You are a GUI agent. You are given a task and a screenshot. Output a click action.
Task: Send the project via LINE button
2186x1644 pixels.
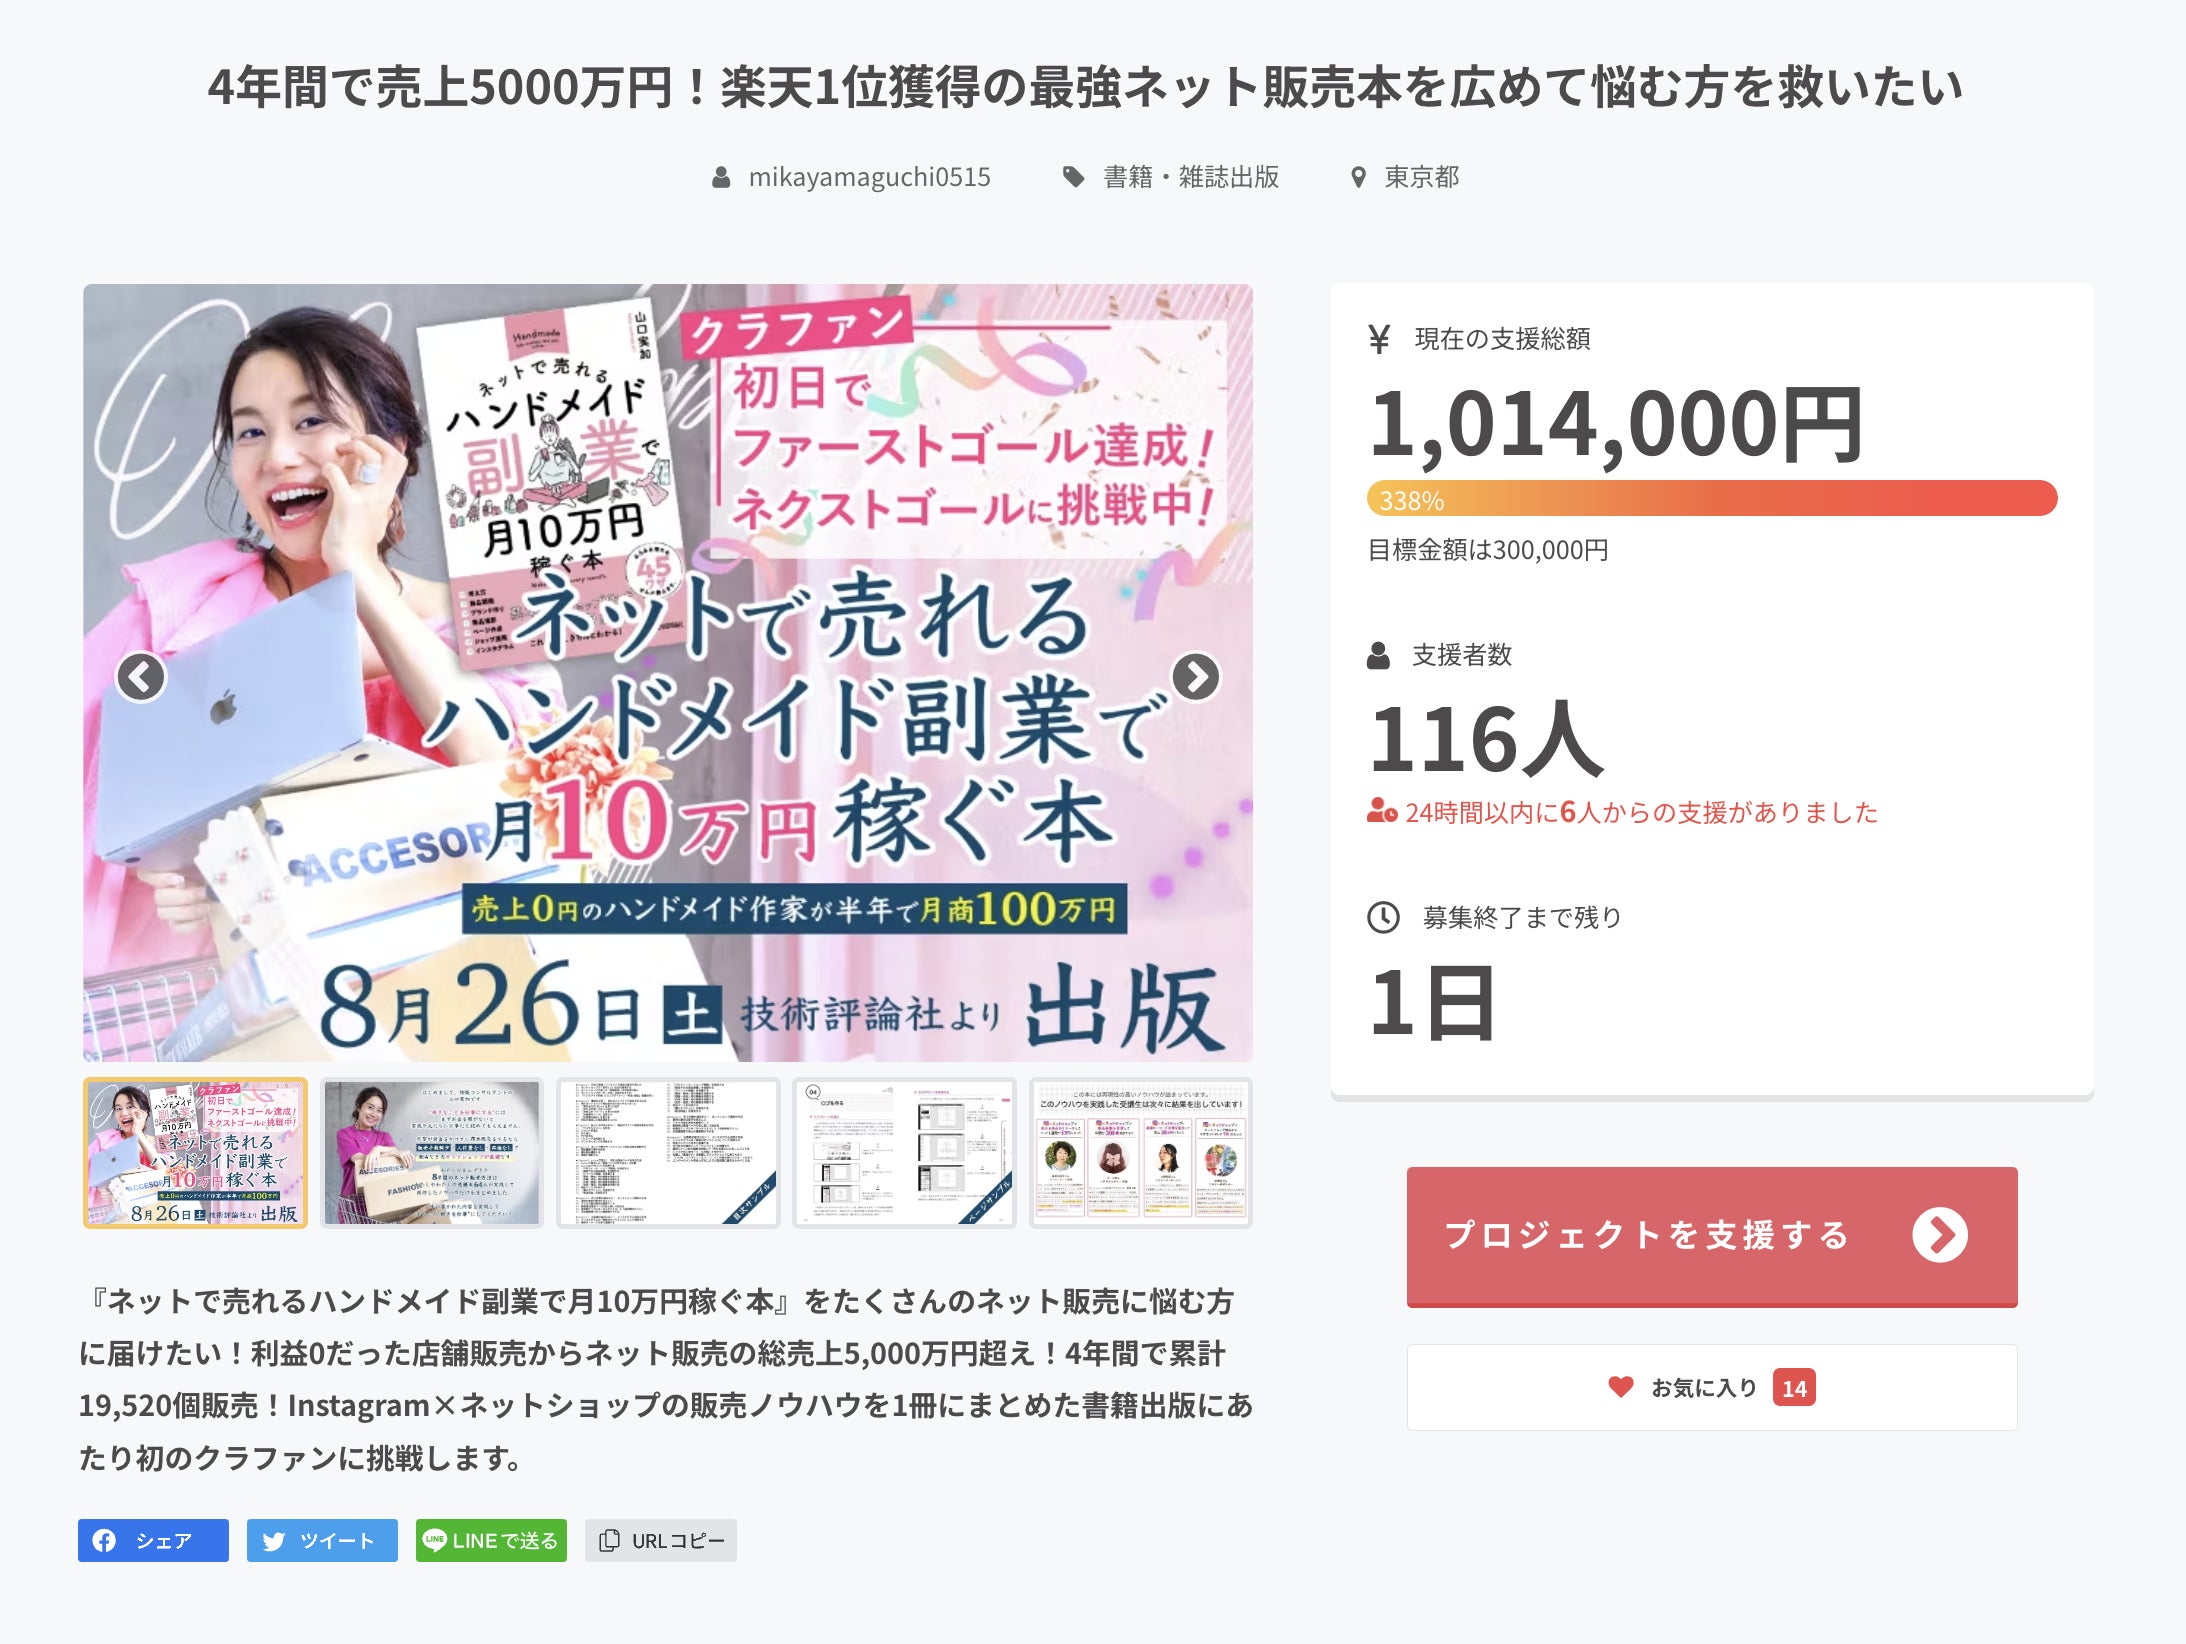(491, 1540)
